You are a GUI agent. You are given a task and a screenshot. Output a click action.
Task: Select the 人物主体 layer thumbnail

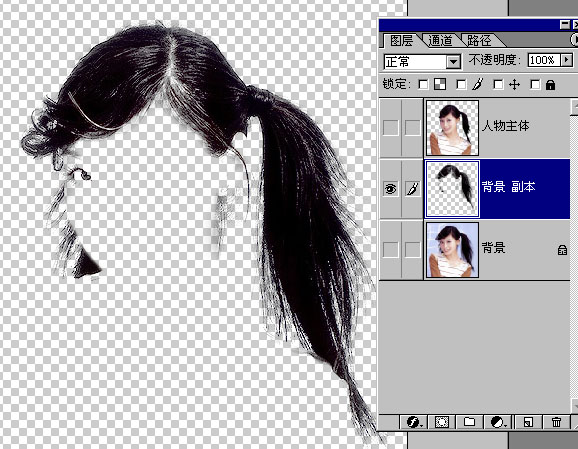point(452,128)
